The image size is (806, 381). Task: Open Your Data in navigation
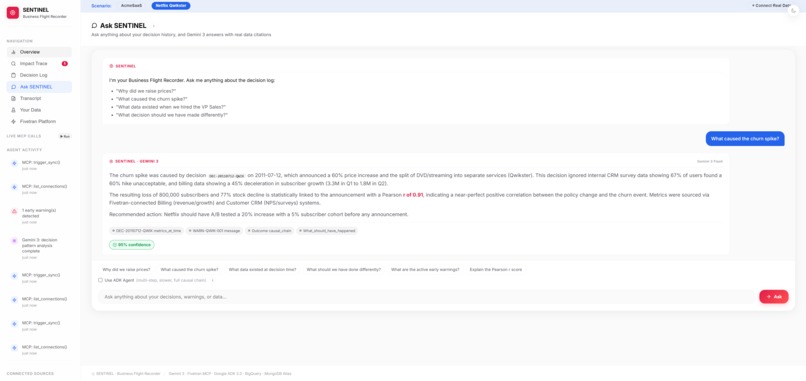pos(39,110)
